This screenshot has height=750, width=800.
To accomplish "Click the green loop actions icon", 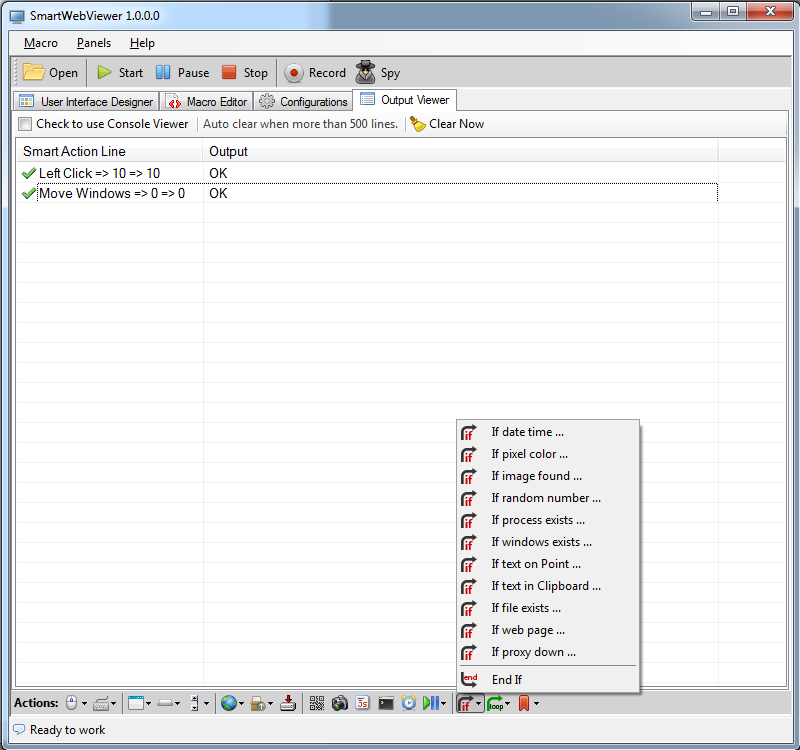I will pyautogui.click(x=495, y=704).
